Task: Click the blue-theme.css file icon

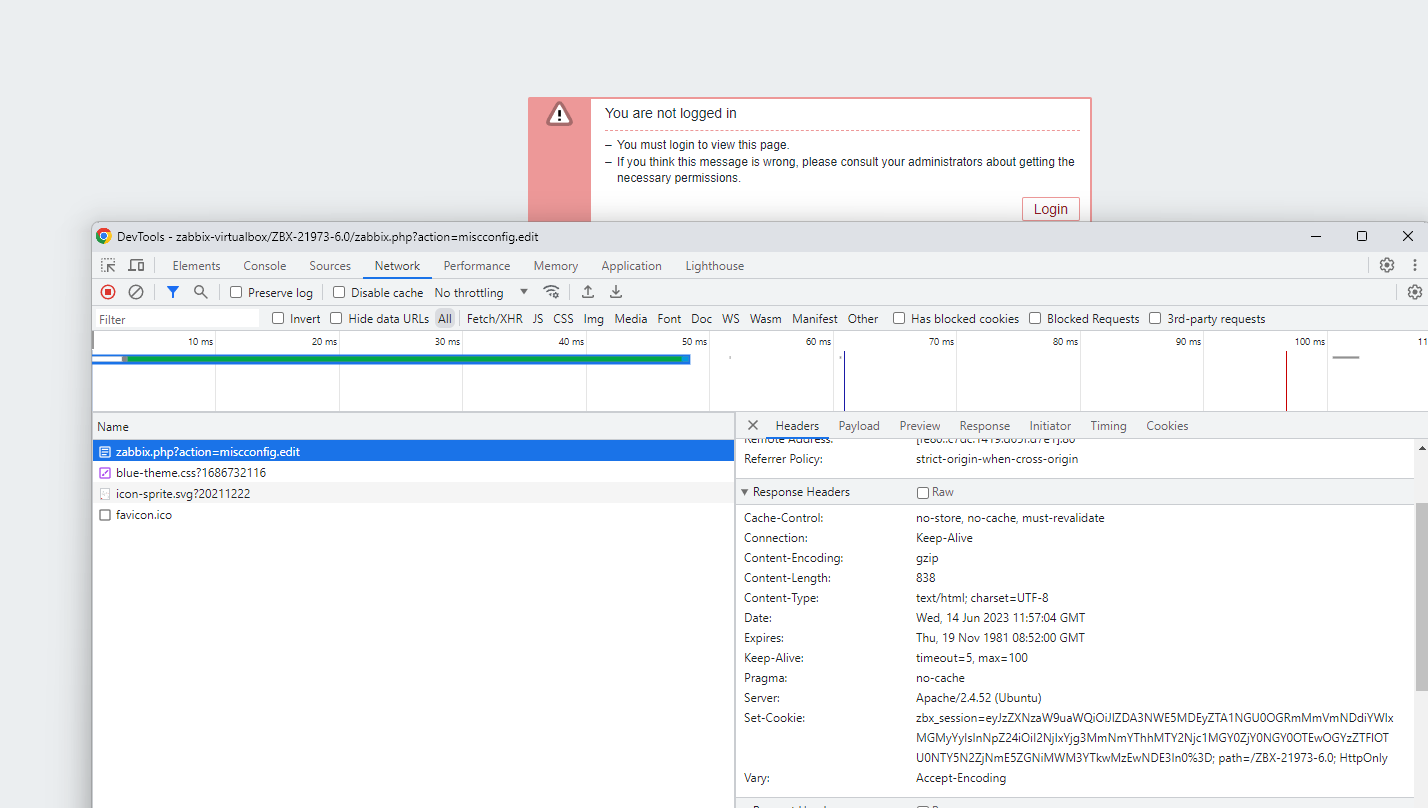Action: (105, 473)
